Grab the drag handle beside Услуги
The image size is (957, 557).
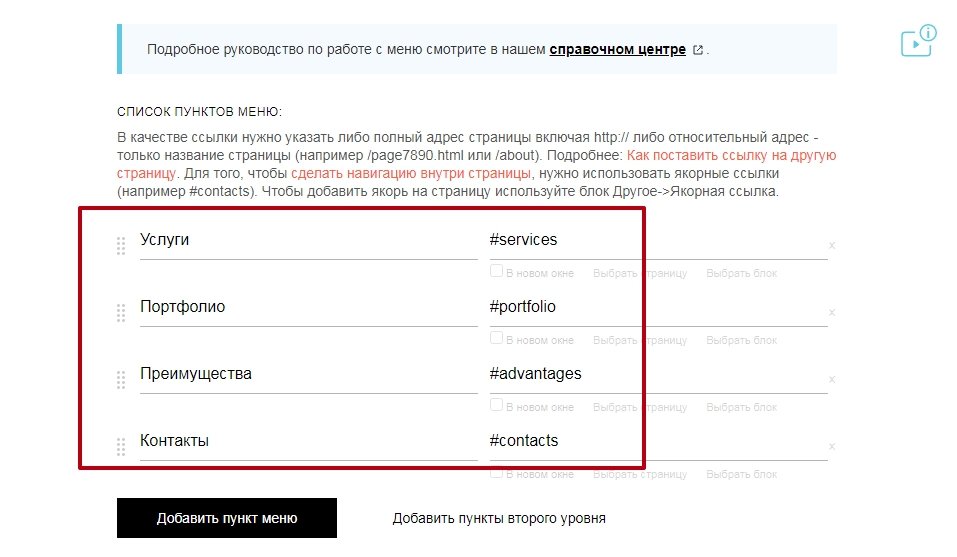pyautogui.click(x=121, y=245)
